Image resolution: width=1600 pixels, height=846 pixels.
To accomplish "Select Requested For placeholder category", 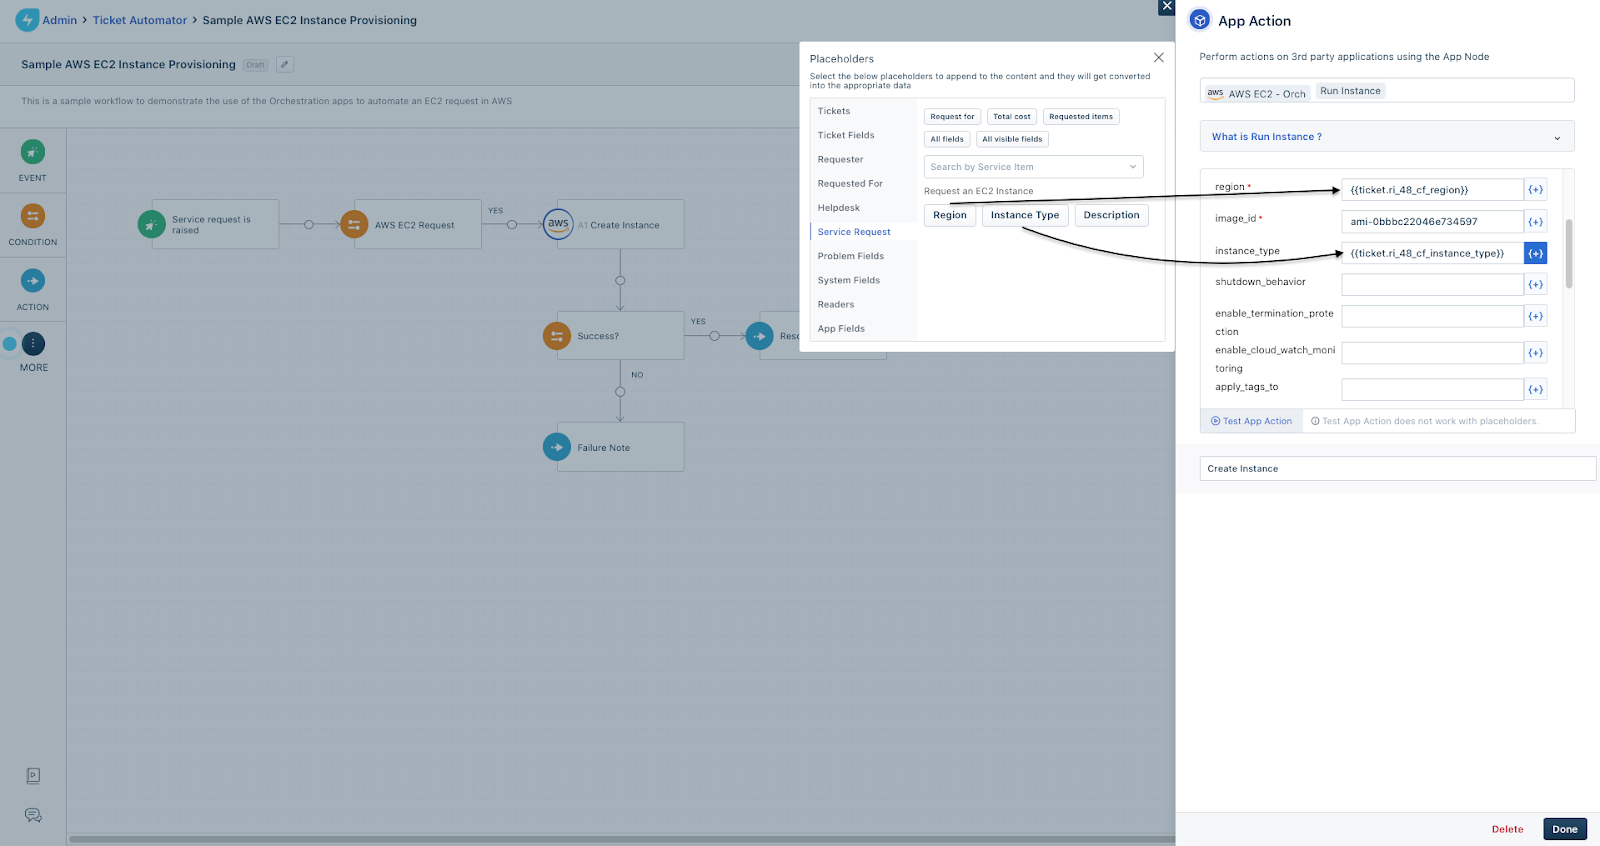I will click(x=850, y=184).
